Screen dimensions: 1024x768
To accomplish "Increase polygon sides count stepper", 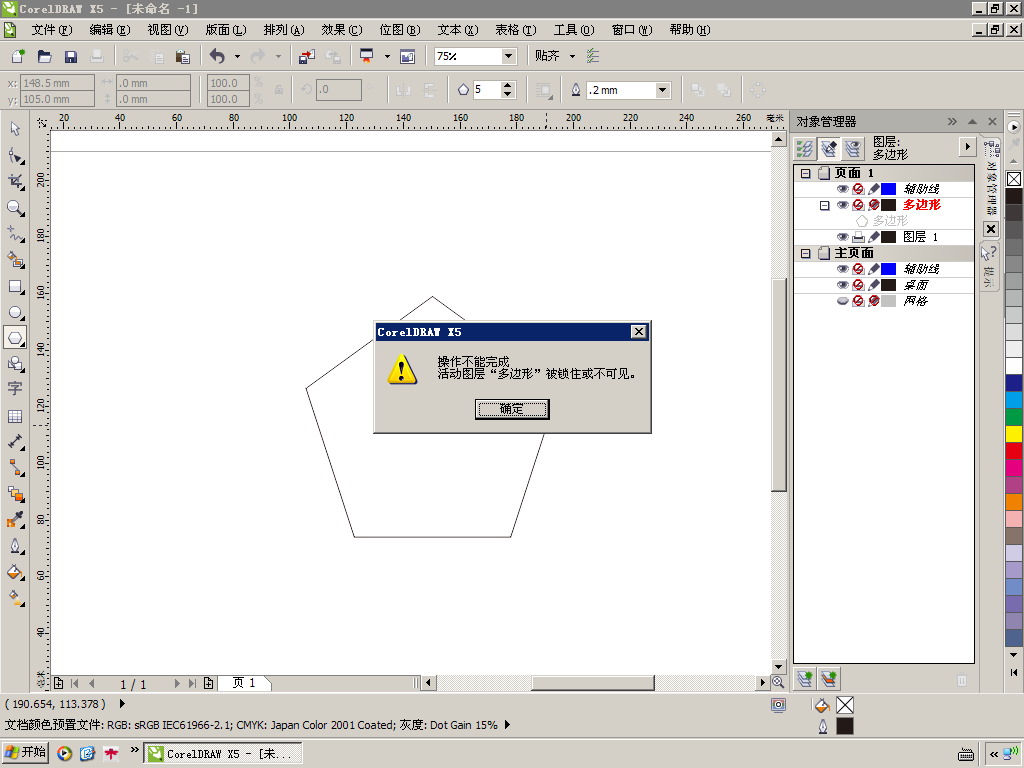I will [x=507, y=86].
